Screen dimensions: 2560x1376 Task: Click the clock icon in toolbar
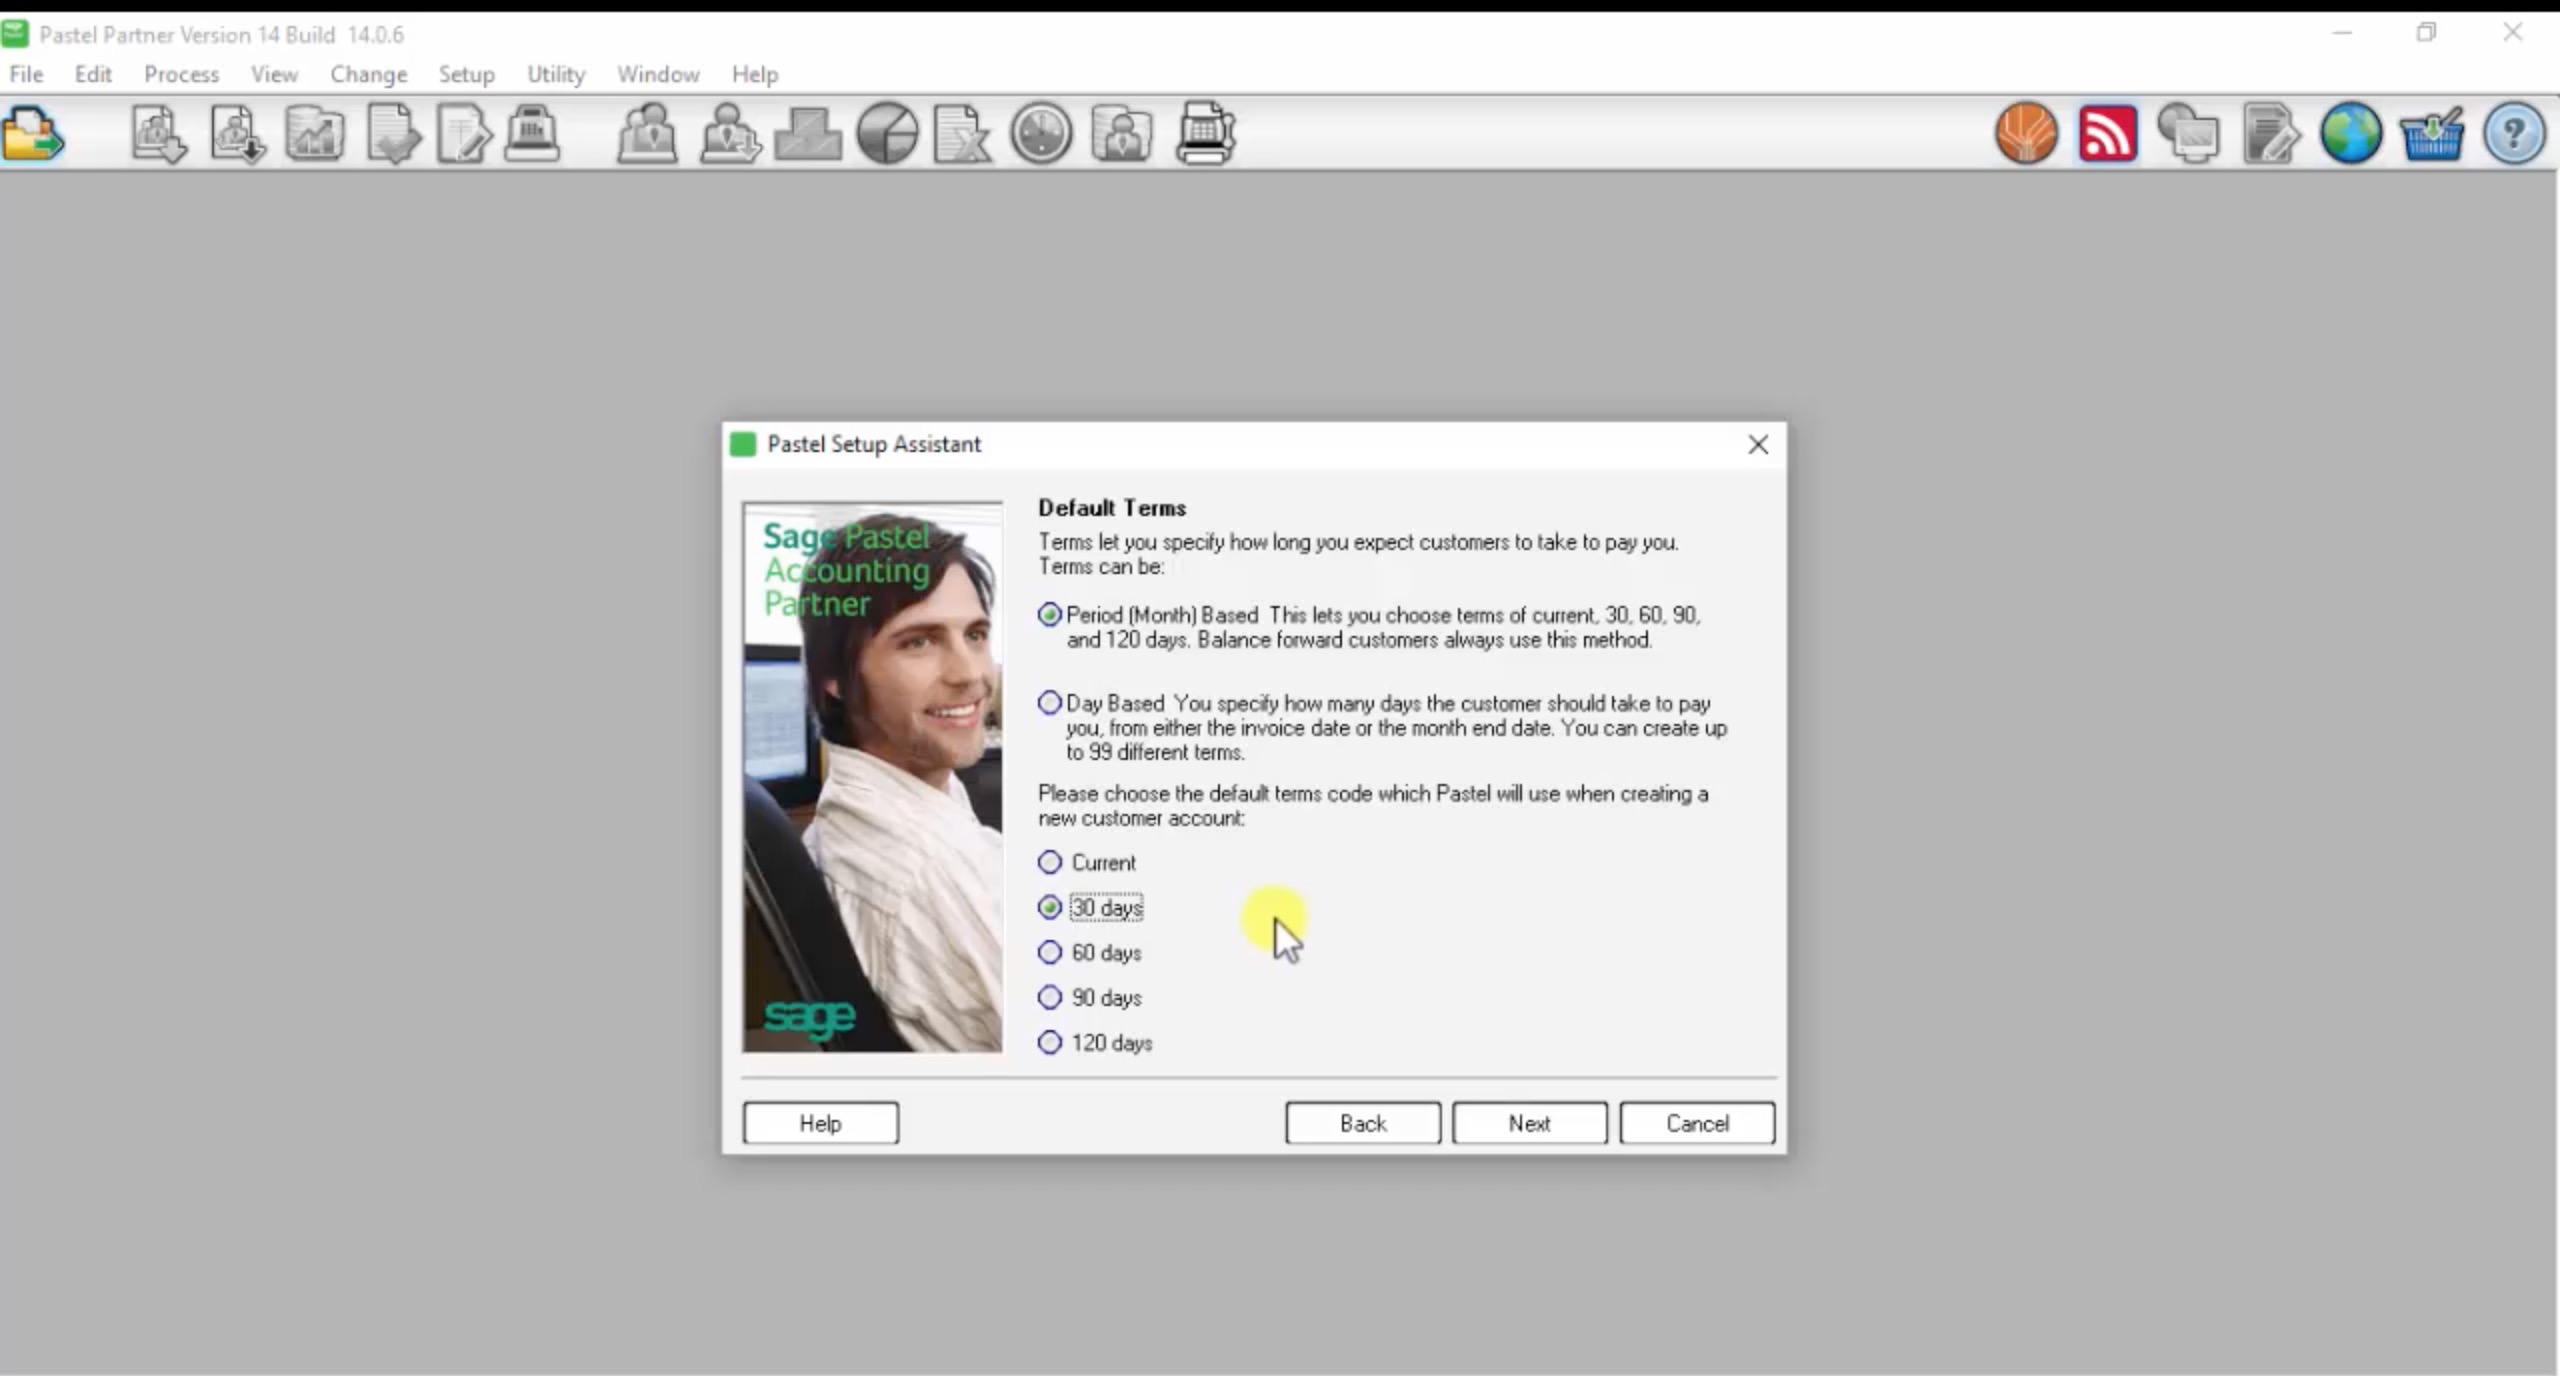pyautogui.click(x=1041, y=134)
